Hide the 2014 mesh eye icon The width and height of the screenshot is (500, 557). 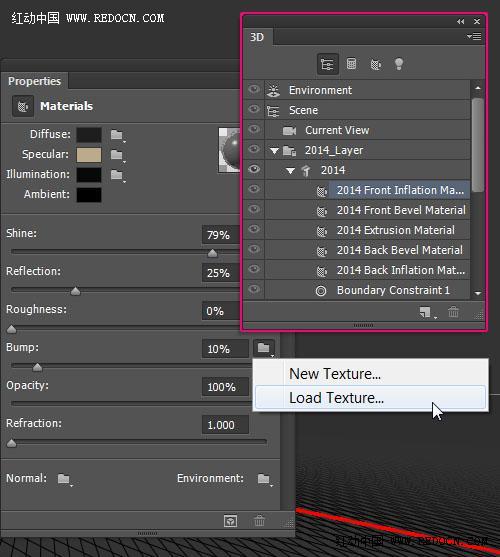coord(254,169)
